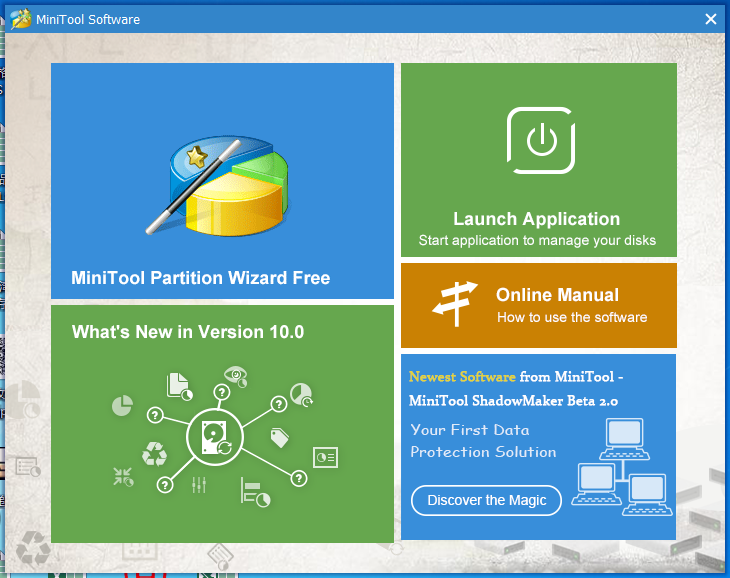The image size is (730, 578).
Task: Click the green recycle icon in What's New
Action: pyautogui.click(x=155, y=454)
